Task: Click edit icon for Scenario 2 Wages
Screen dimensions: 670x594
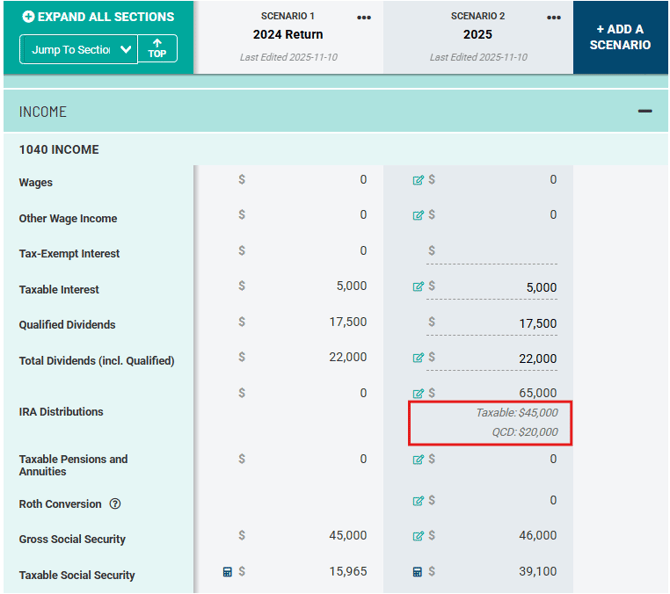Action: [418, 181]
